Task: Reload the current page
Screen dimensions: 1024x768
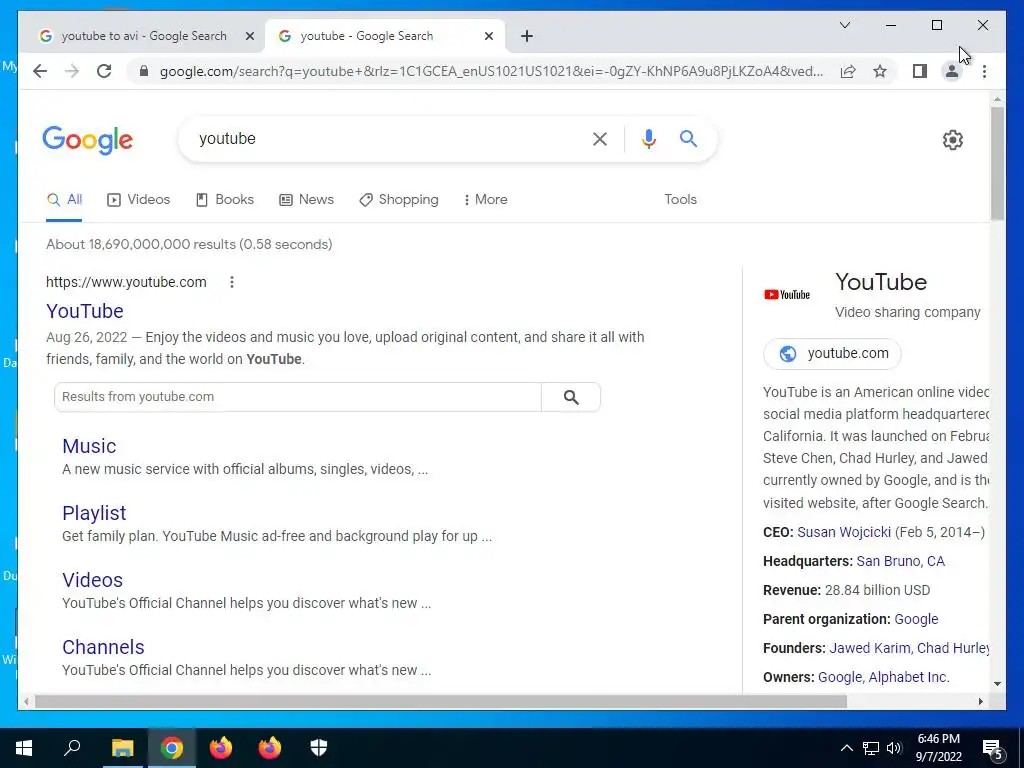Action: (x=104, y=71)
